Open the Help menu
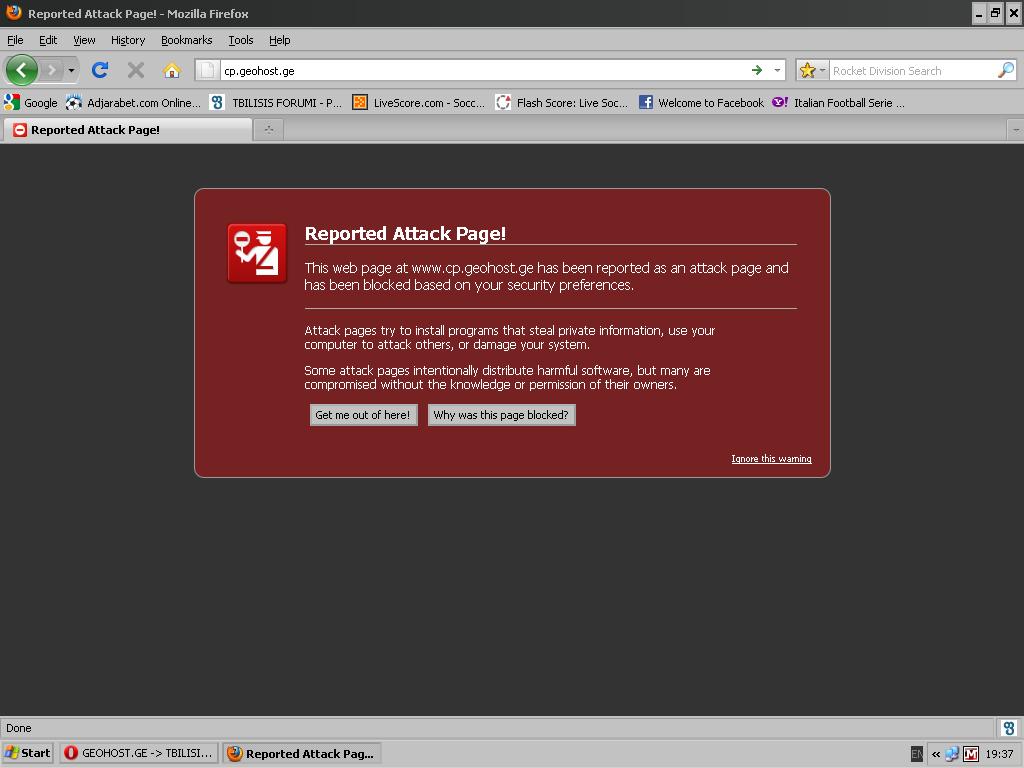1024x768 pixels. pyautogui.click(x=280, y=40)
